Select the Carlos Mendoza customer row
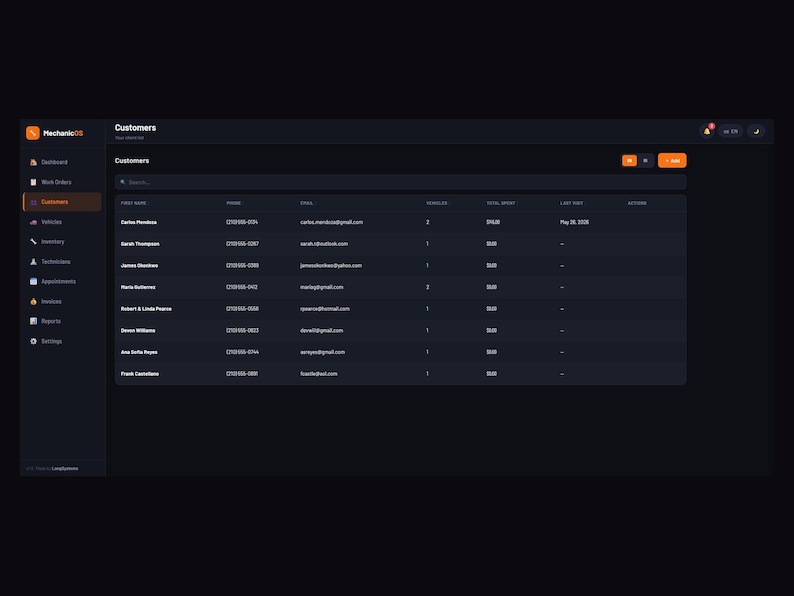This screenshot has width=794, height=596. (401, 222)
